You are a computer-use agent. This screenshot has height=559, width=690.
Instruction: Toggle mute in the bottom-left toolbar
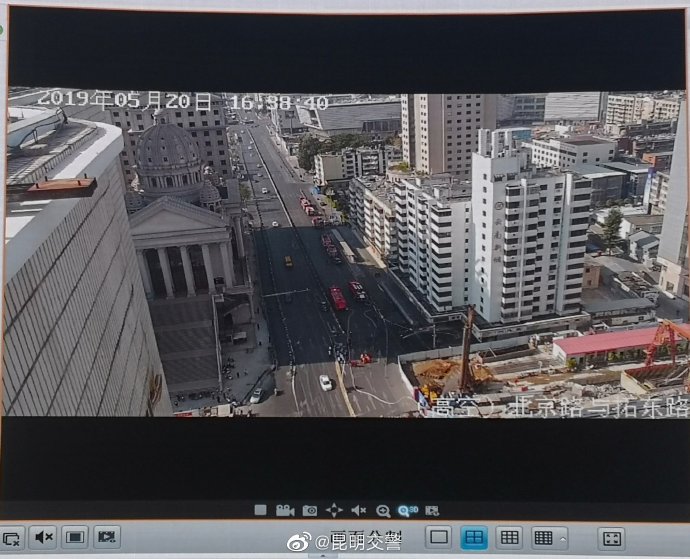click(43, 538)
